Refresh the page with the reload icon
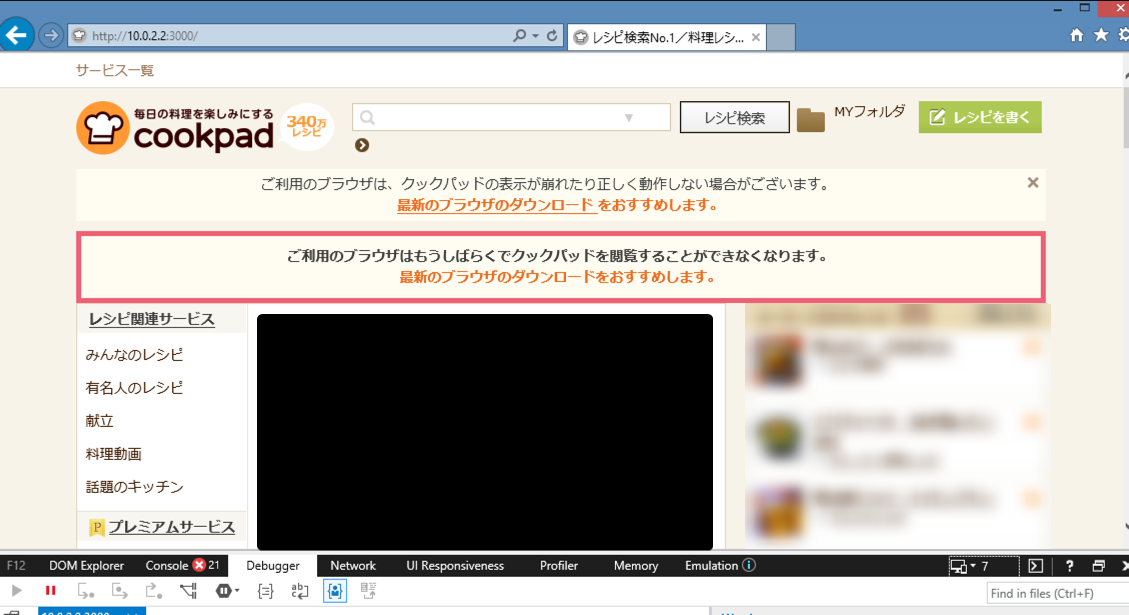 click(552, 35)
